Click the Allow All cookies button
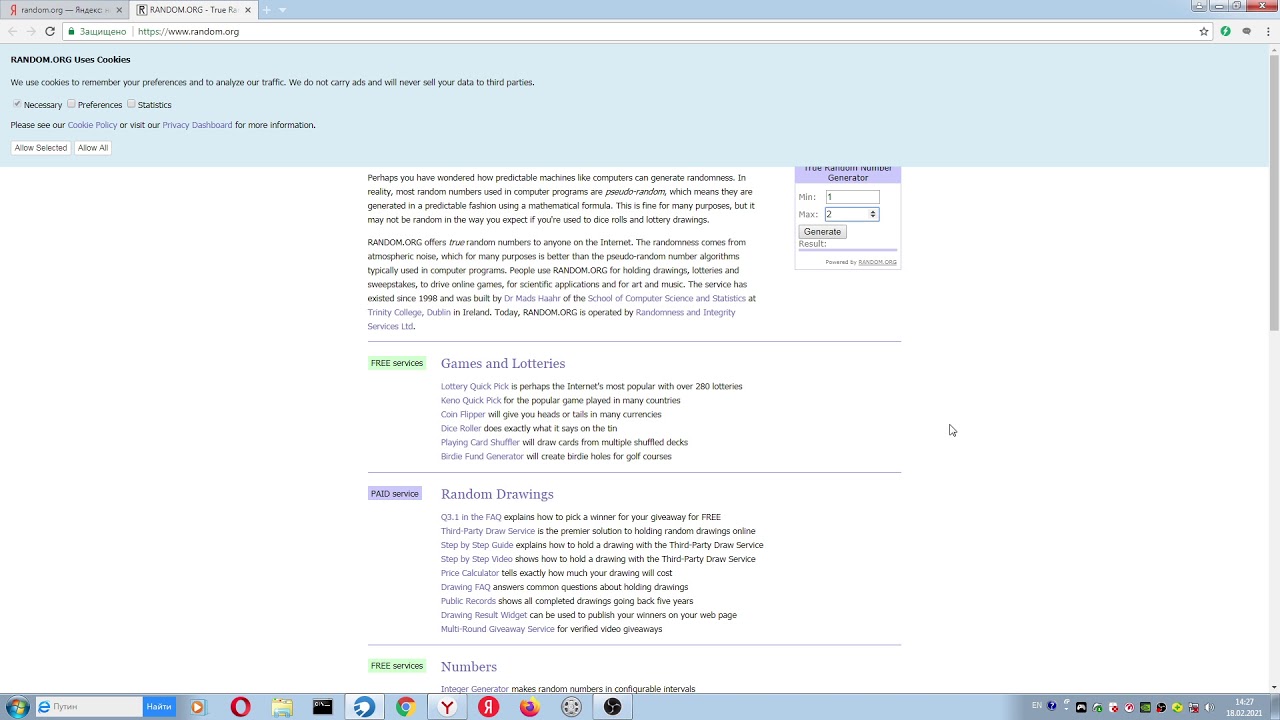The image size is (1280, 720). [x=93, y=148]
